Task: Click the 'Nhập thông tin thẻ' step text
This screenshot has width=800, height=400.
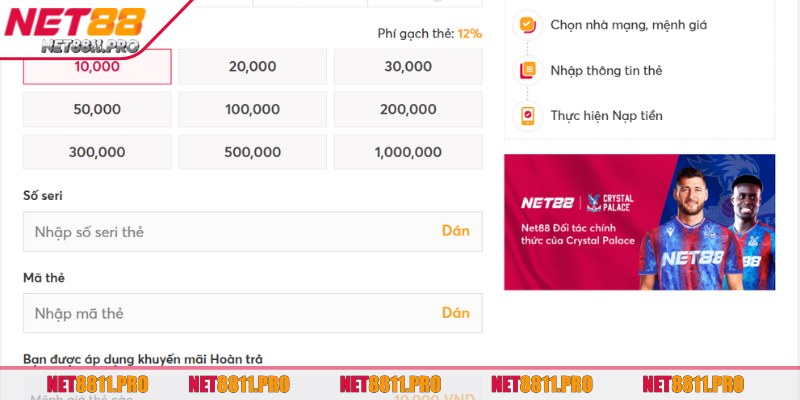Action: click(605, 70)
